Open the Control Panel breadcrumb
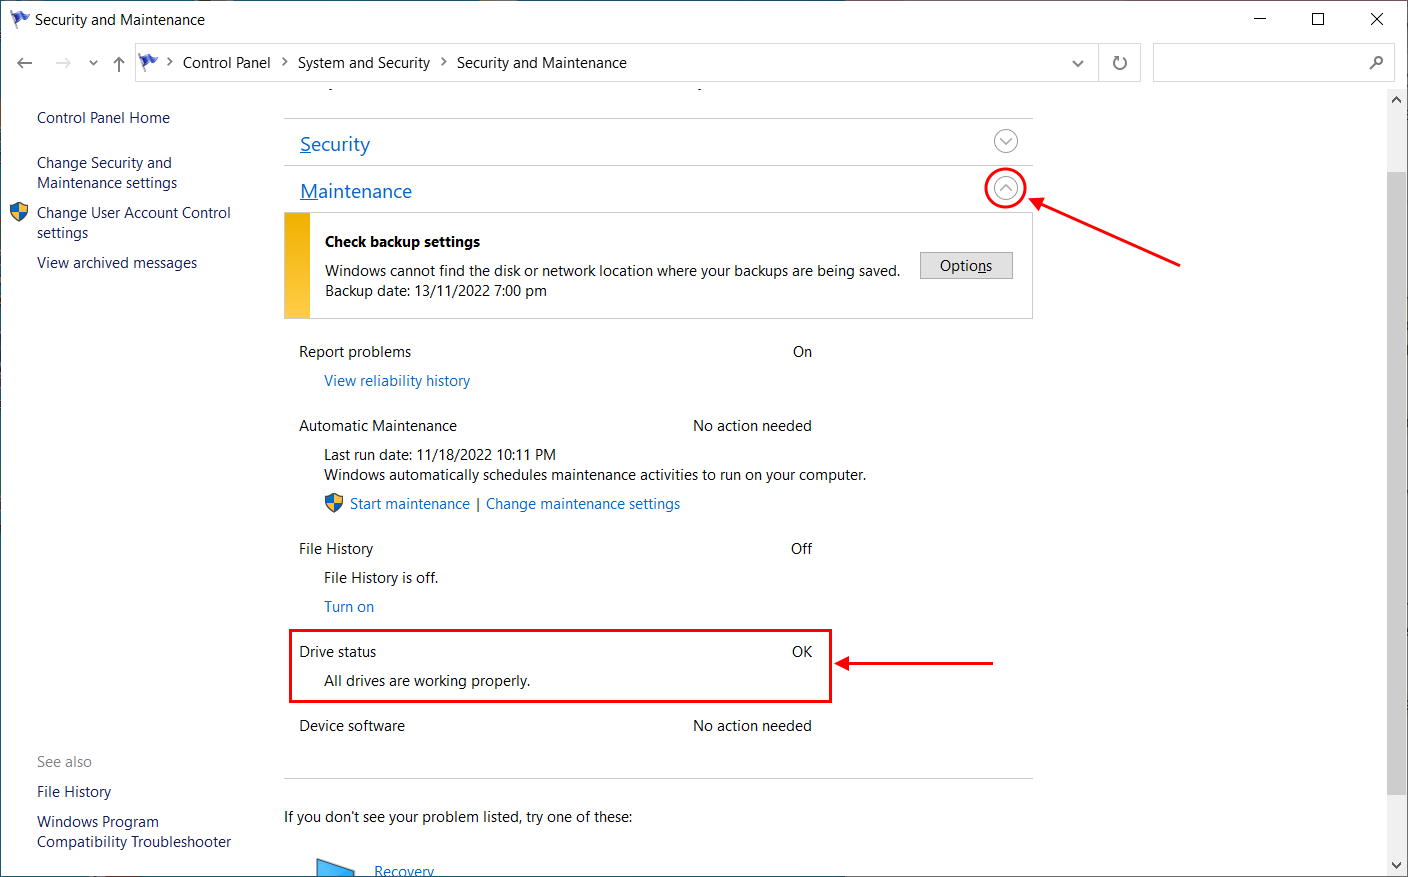The width and height of the screenshot is (1408, 877). pyautogui.click(x=227, y=63)
